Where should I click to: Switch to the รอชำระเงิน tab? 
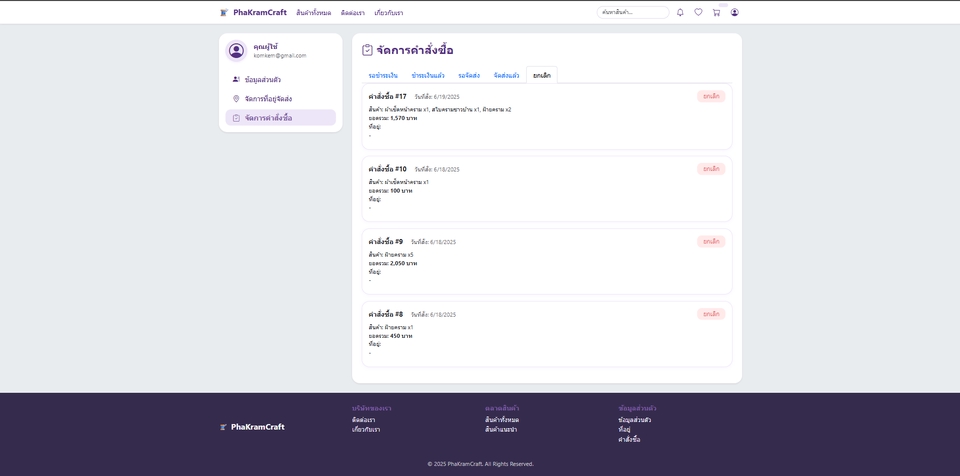click(383, 75)
